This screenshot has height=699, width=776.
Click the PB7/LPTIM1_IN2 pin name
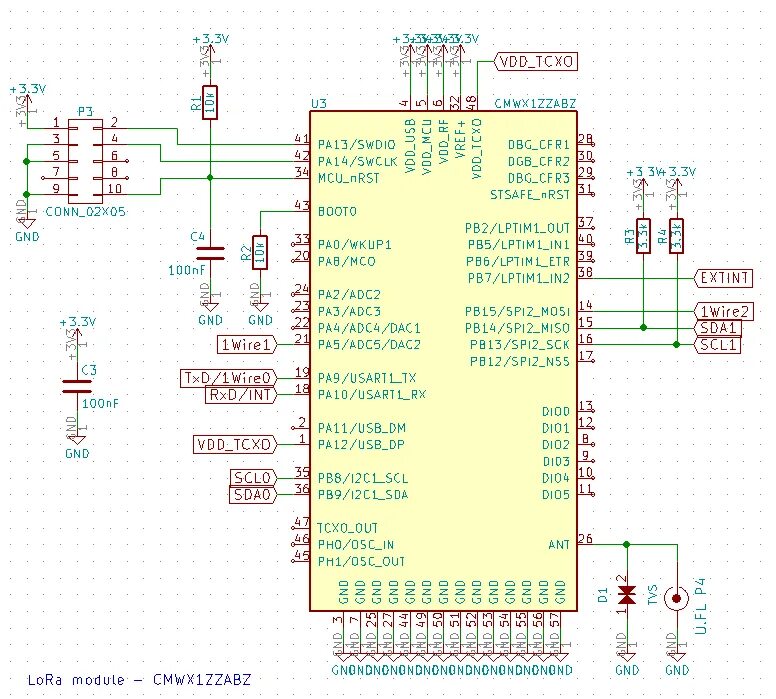pyautogui.click(x=519, y=278)
